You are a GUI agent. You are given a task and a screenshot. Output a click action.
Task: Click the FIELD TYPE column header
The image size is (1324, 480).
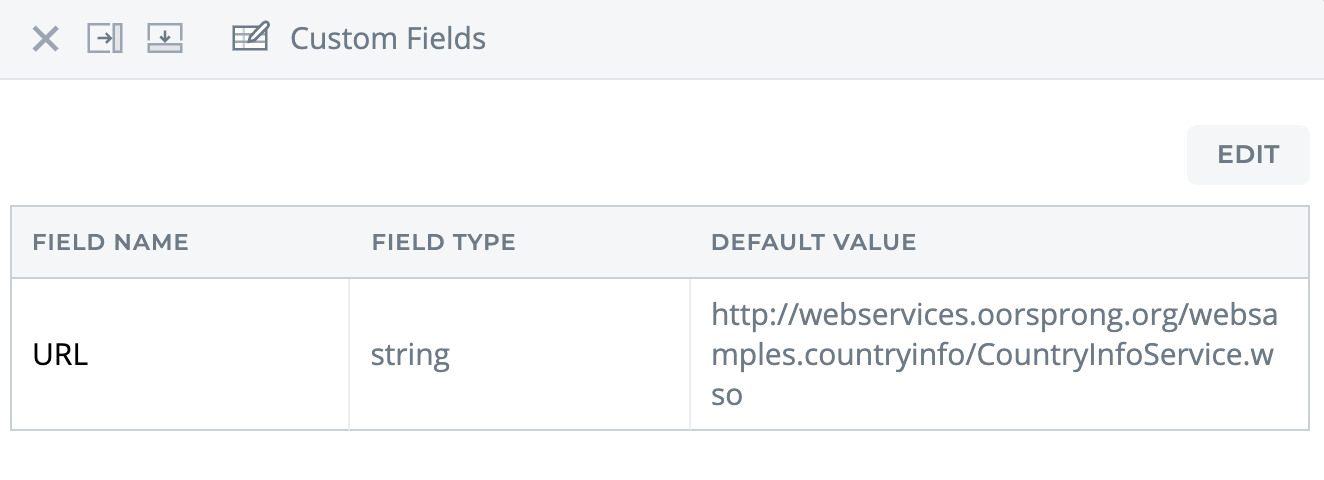(443, 242)
